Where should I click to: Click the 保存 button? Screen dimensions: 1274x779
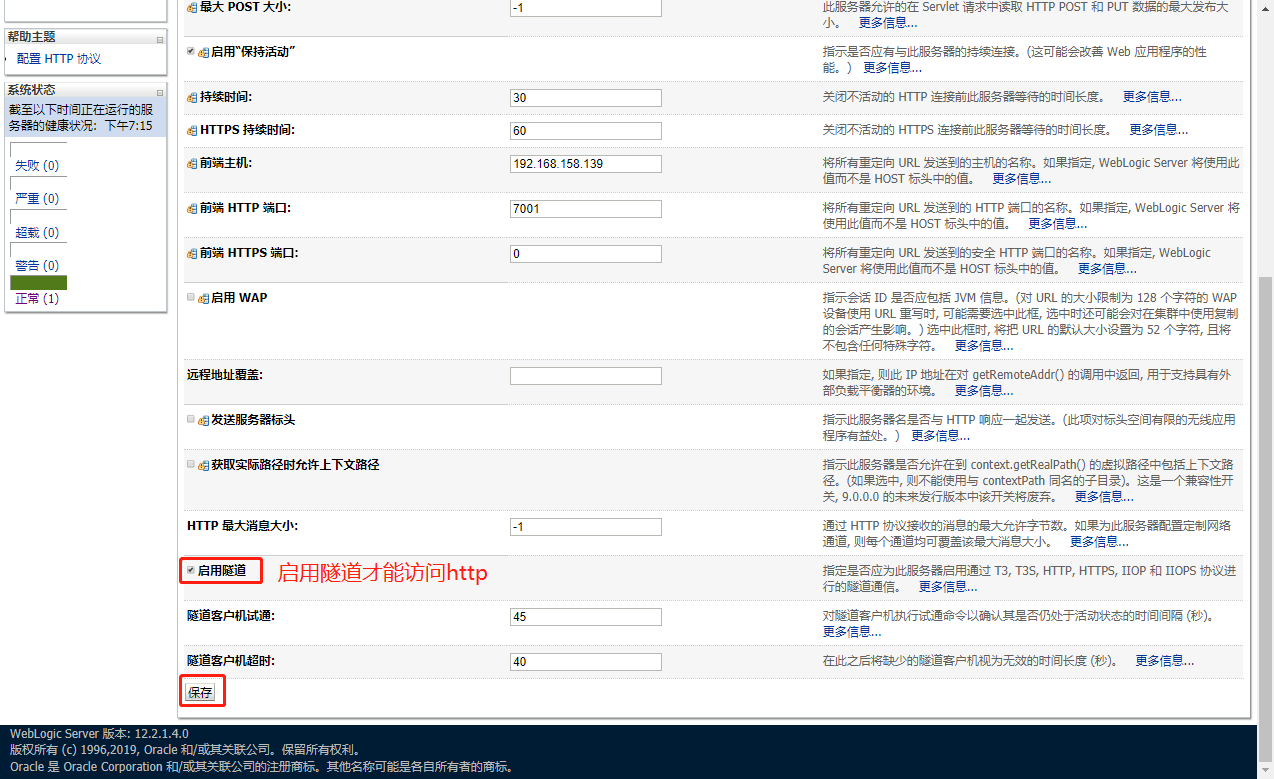pyautogui.click(x=201, y=692)
